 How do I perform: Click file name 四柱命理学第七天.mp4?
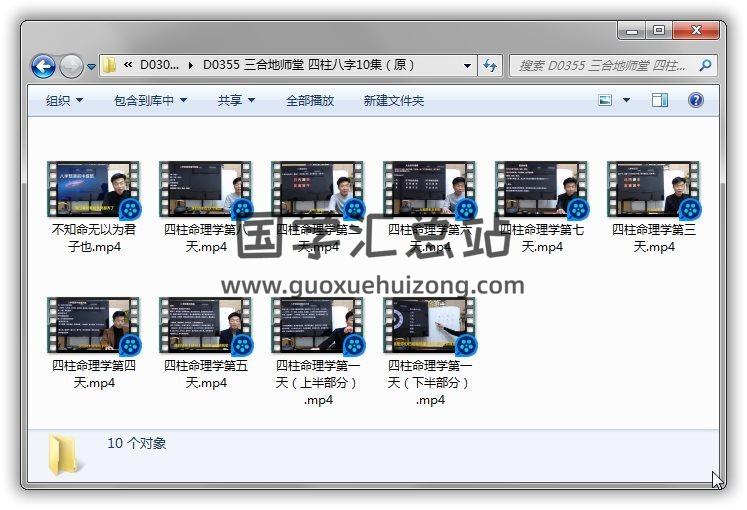point(542,238)
